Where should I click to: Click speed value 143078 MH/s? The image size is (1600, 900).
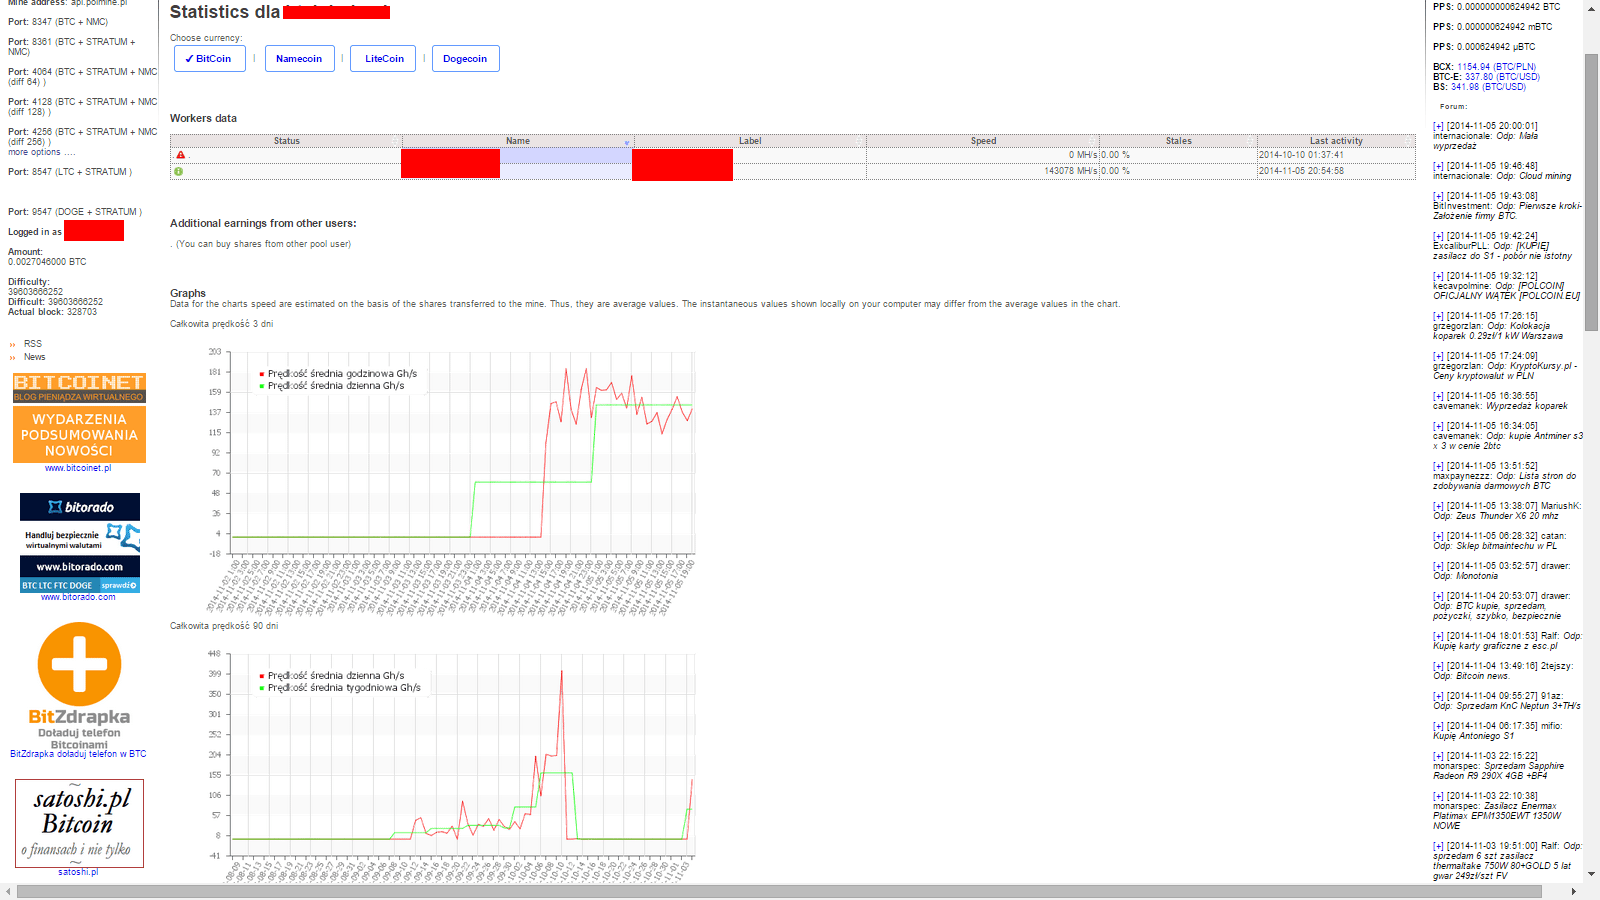[1071, 171]
